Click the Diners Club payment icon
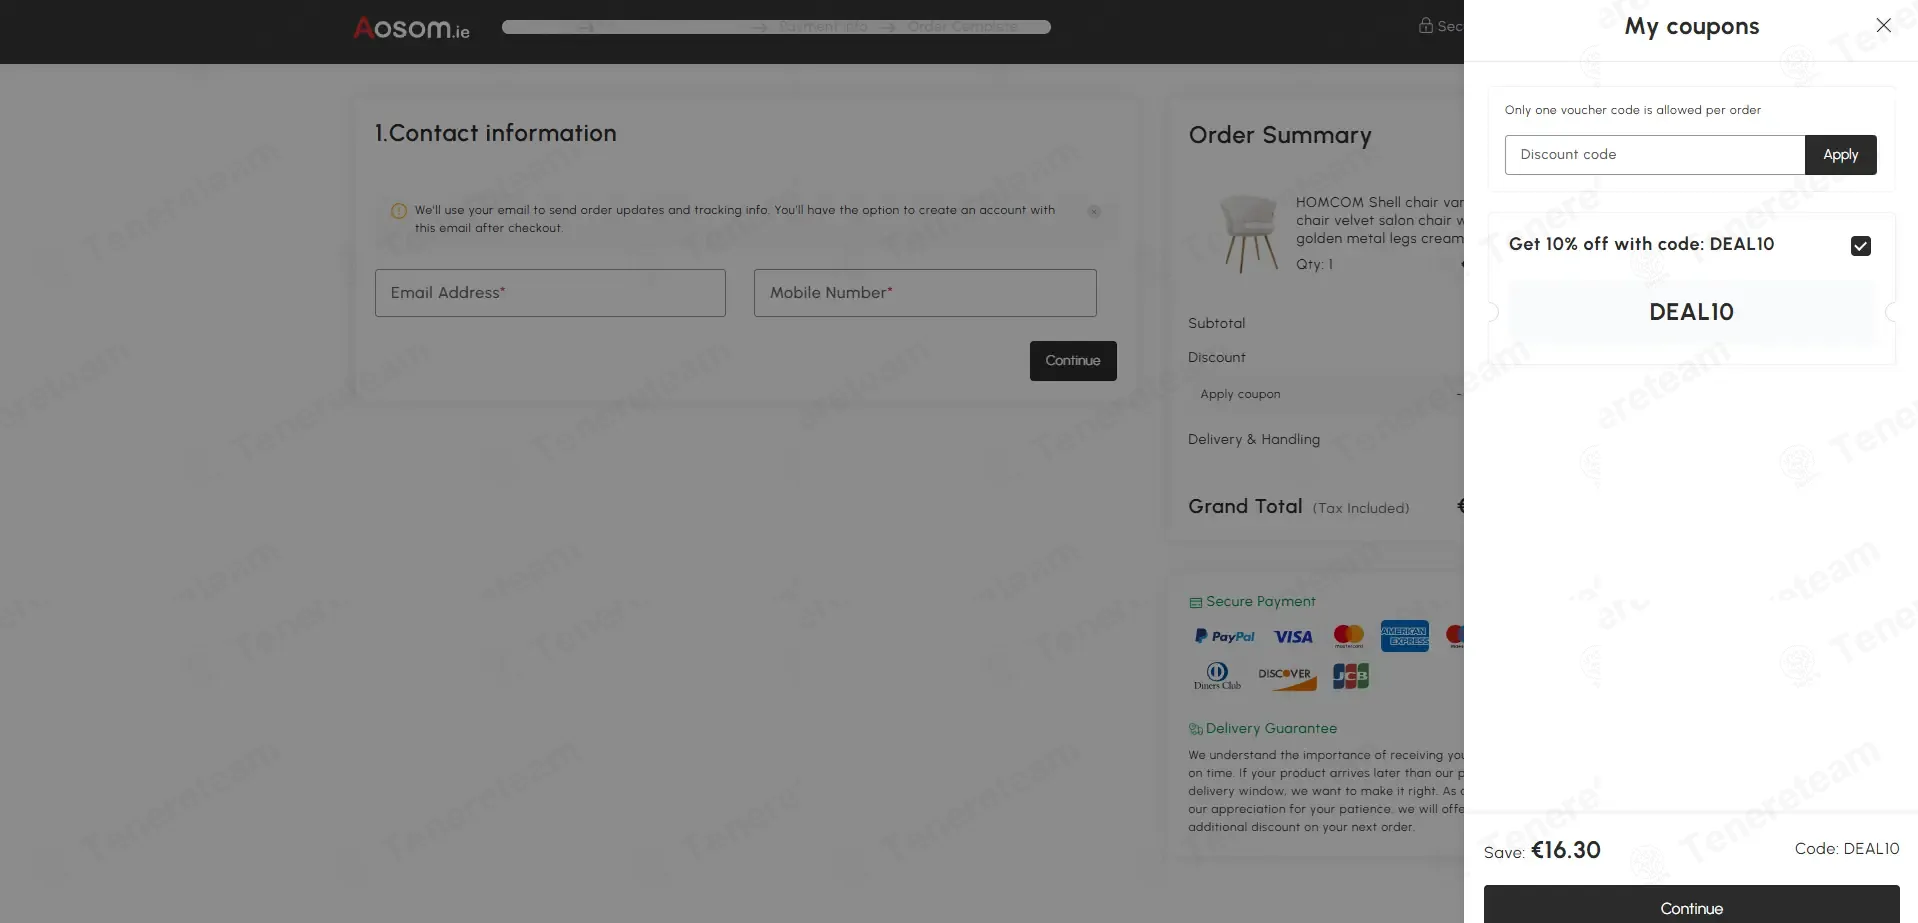The height and width of the screenshot is (923, 1918). tap(1217, 677)
